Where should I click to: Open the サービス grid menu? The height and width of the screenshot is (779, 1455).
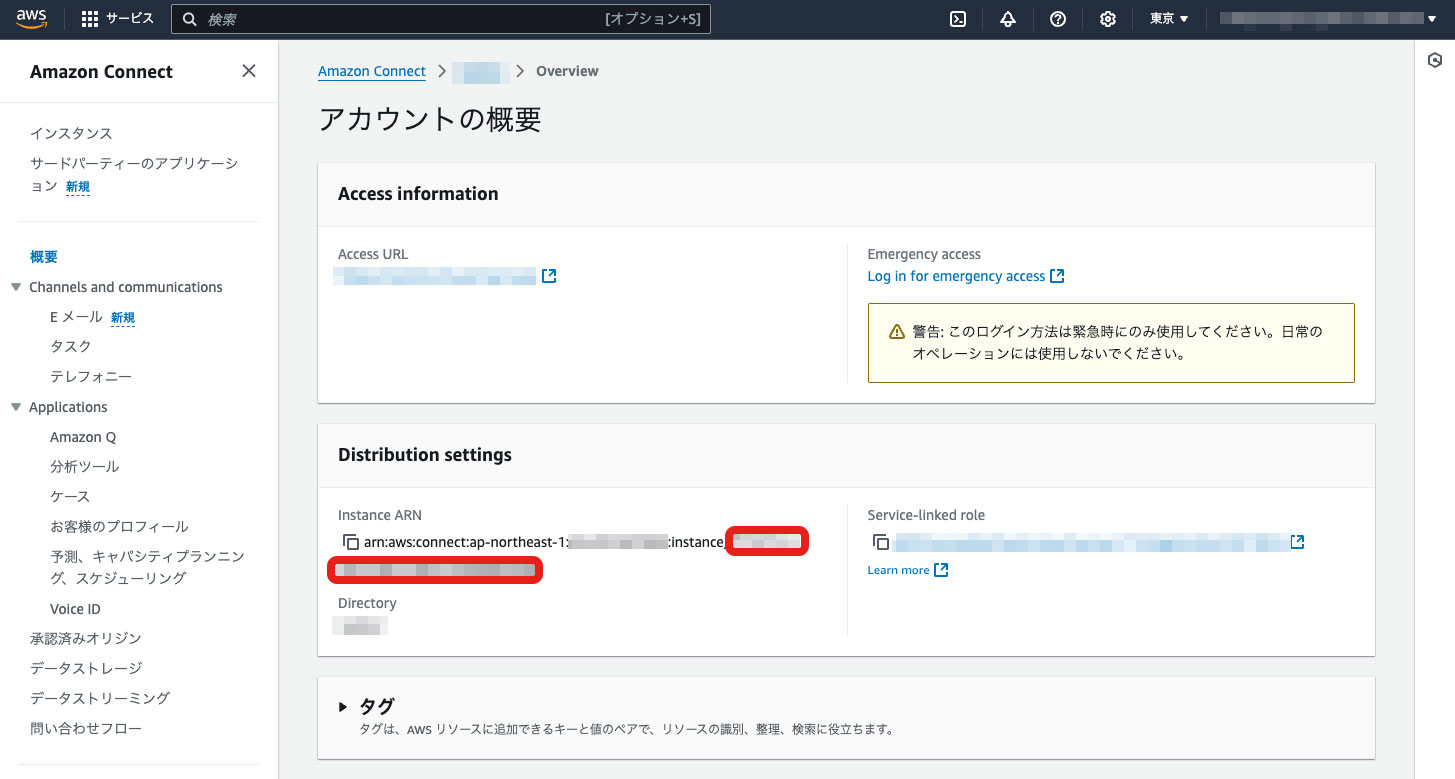(x=118, y=19)
